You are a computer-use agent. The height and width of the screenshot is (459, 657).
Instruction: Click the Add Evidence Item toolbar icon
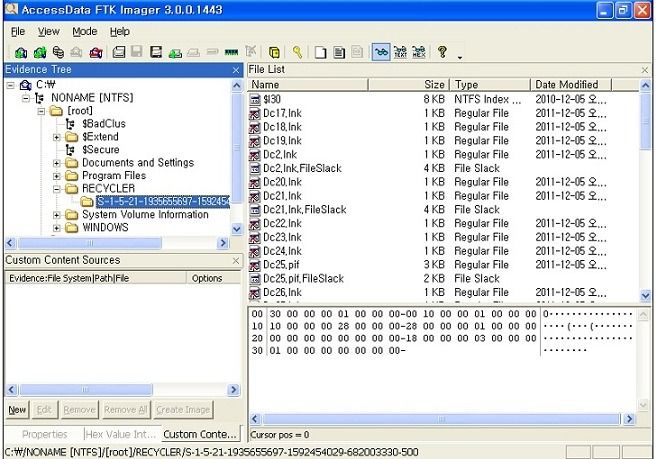coord(21,52)
